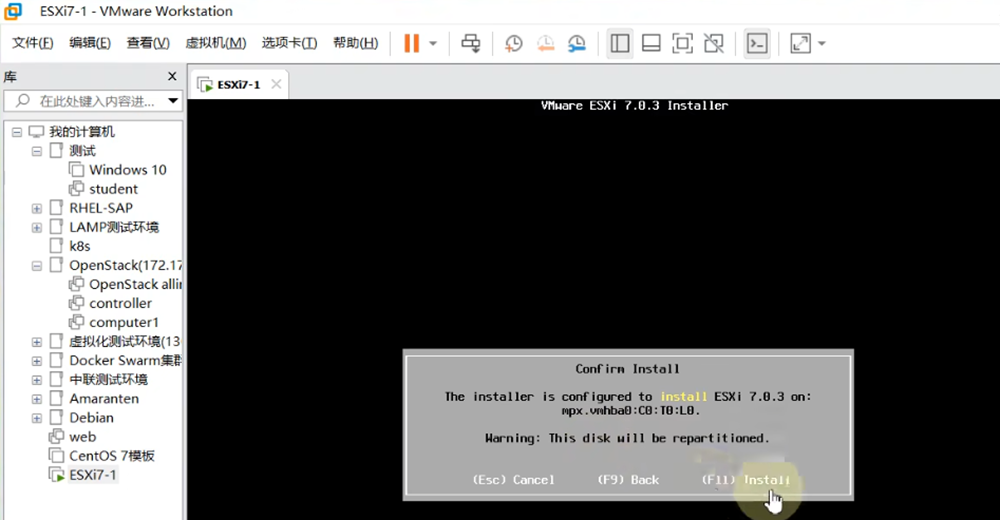Open the 选项卡(T) menu
1000x520 pixels.
click(289, 43)
